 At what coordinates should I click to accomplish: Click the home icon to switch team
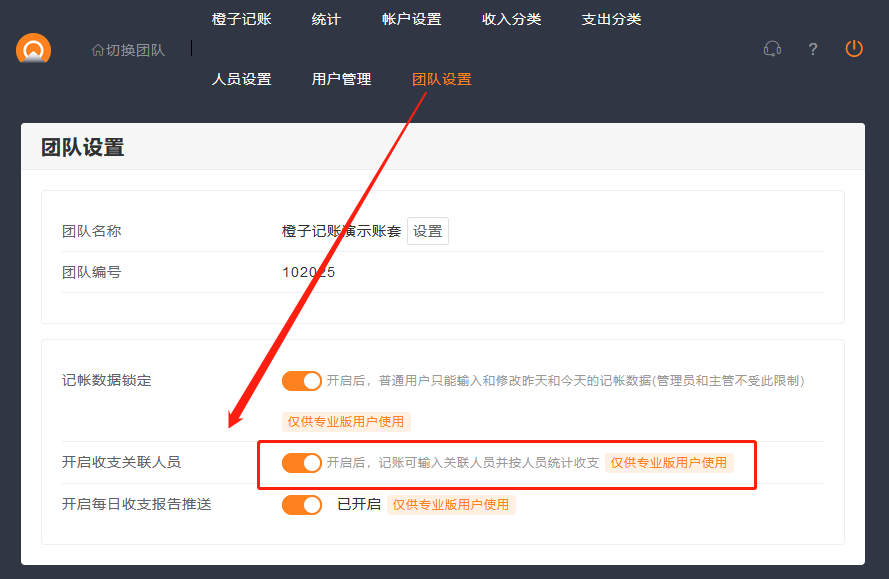[97, 49]
